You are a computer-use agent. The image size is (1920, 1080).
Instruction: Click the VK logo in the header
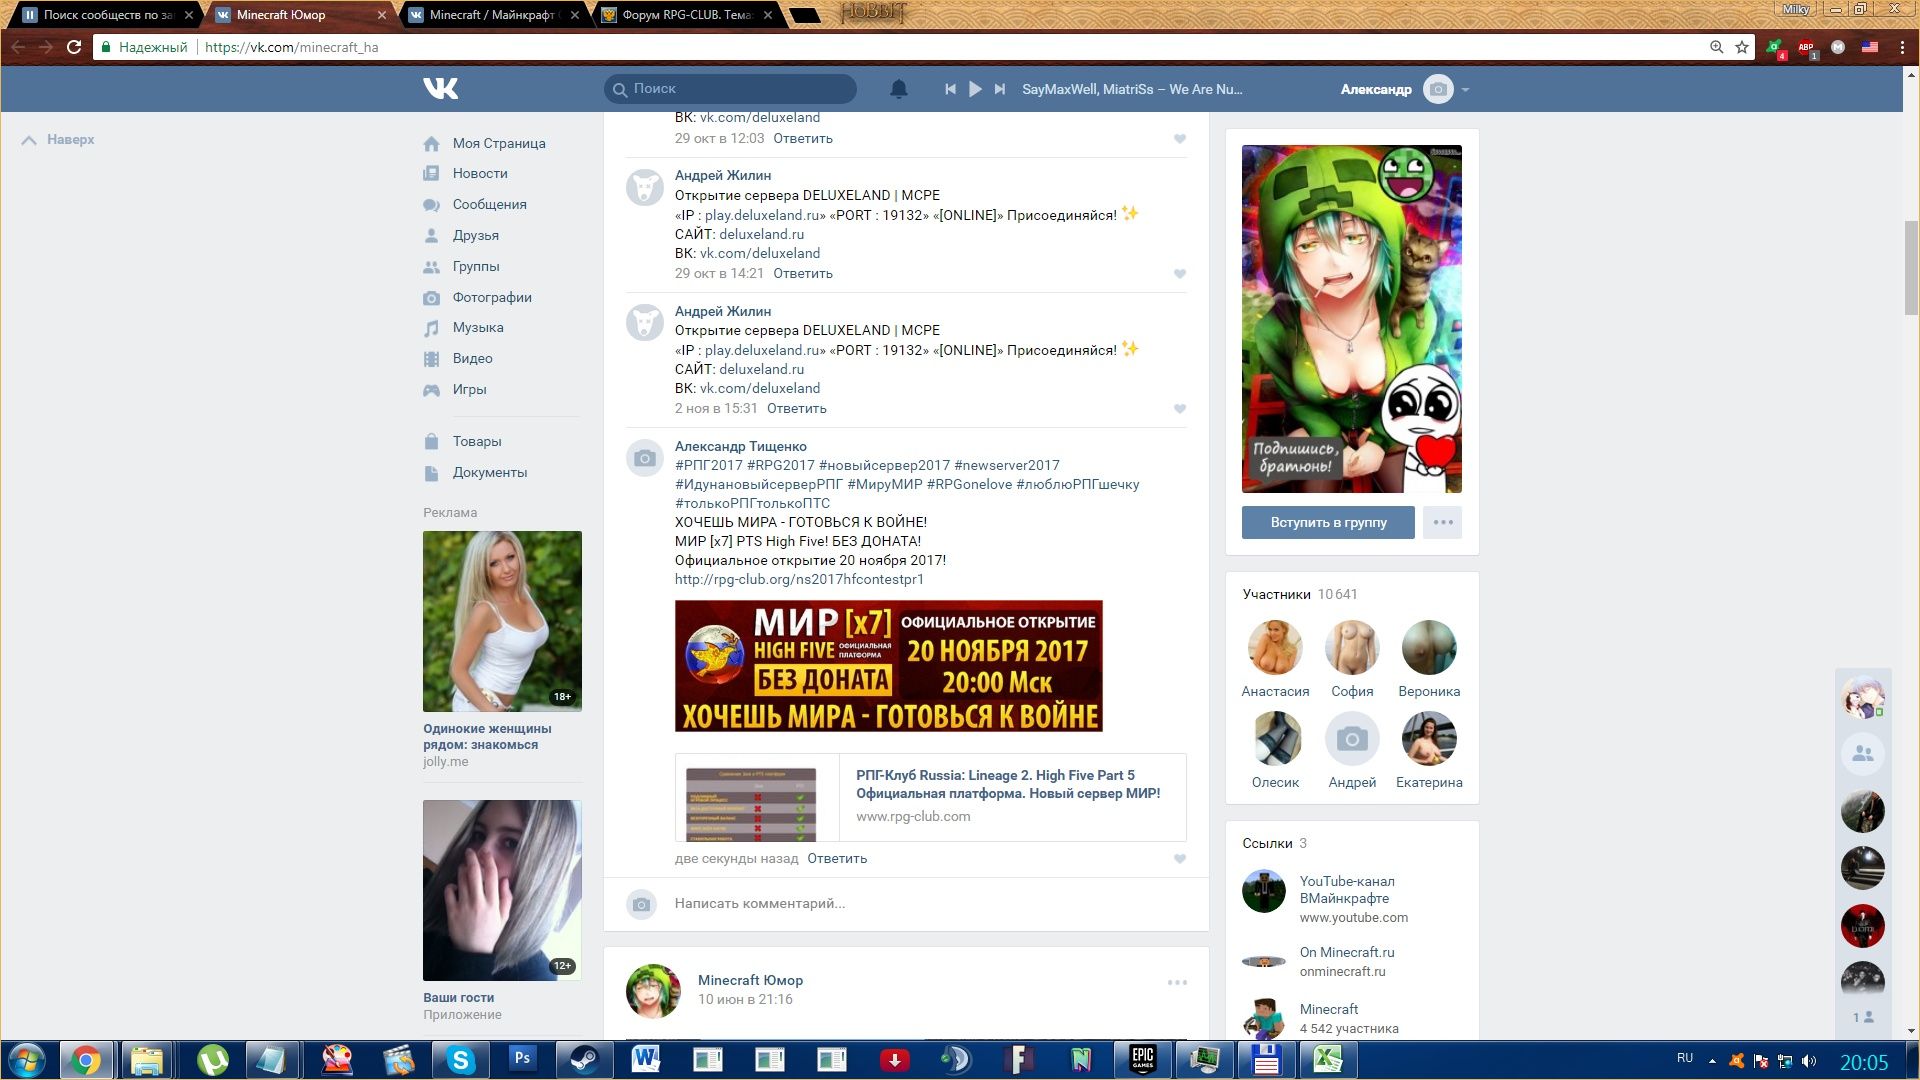(440, 89)
